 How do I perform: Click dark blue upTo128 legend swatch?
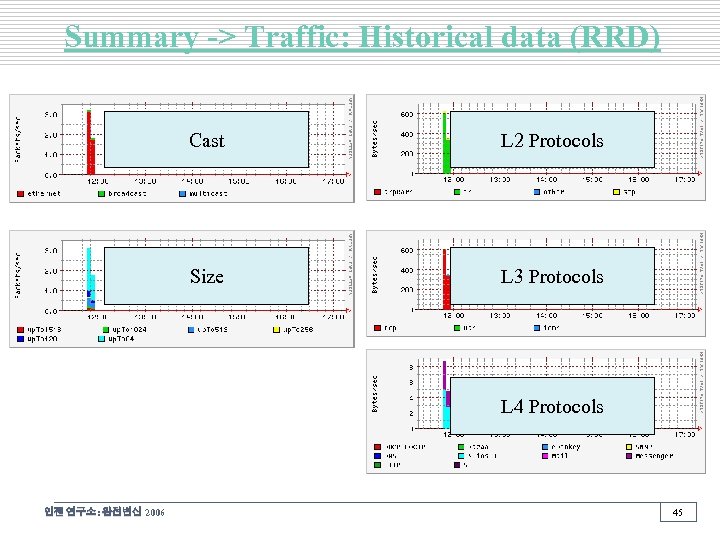pos(20,339)
